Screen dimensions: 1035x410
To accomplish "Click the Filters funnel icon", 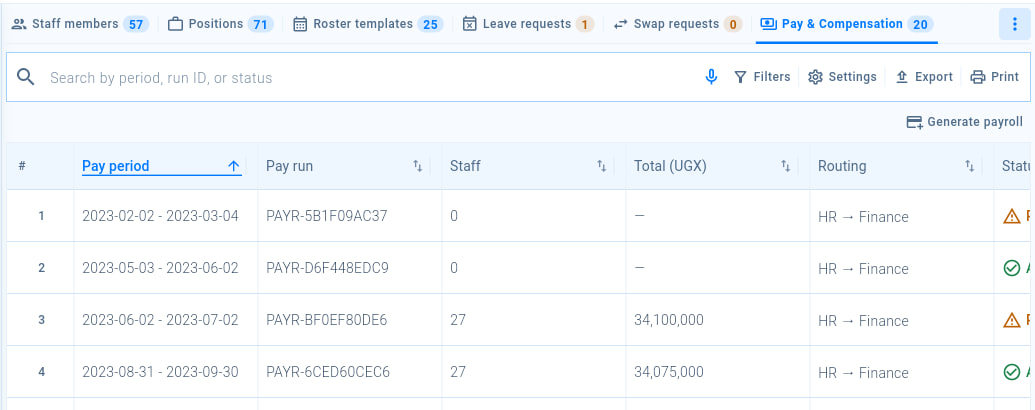I will 741,77.
